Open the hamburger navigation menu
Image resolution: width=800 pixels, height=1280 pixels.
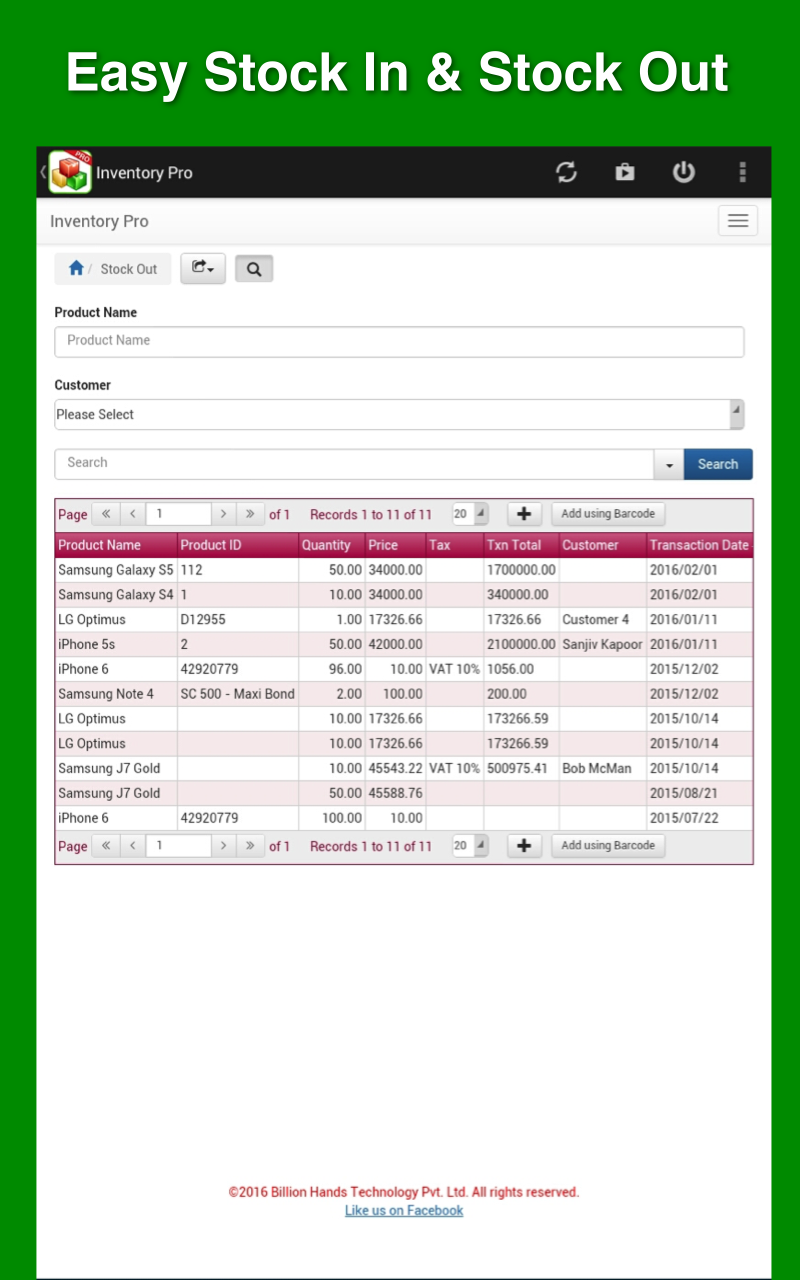point(738,221)
